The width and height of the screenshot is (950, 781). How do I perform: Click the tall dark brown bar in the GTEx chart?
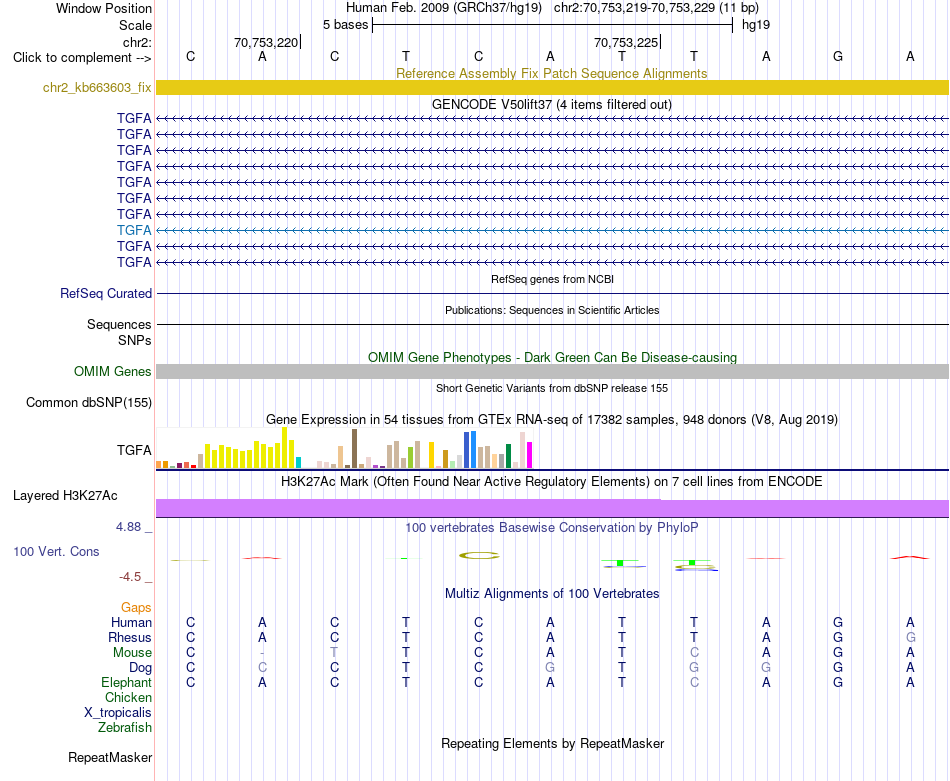[354, 449]
